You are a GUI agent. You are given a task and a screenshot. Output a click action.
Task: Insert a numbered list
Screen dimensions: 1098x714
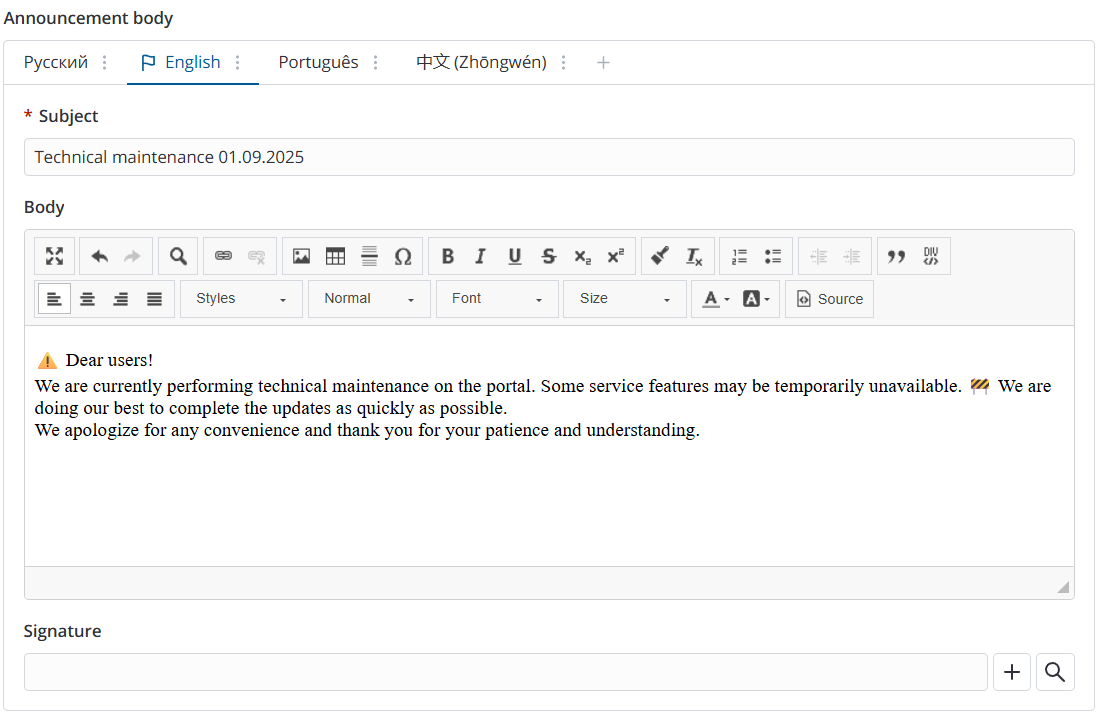pyautogui.click(x=739, y=256)
